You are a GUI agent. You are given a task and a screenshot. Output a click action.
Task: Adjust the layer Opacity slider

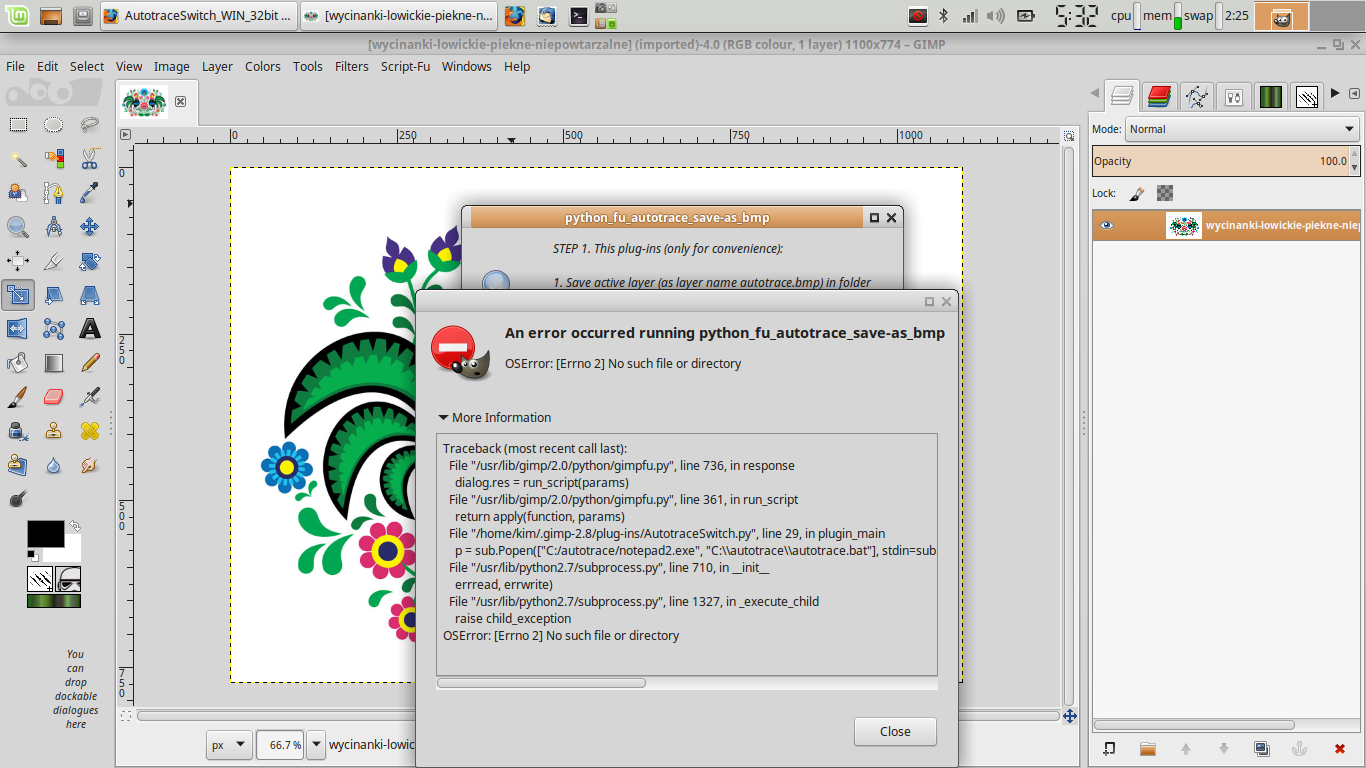coord(1220,161)
